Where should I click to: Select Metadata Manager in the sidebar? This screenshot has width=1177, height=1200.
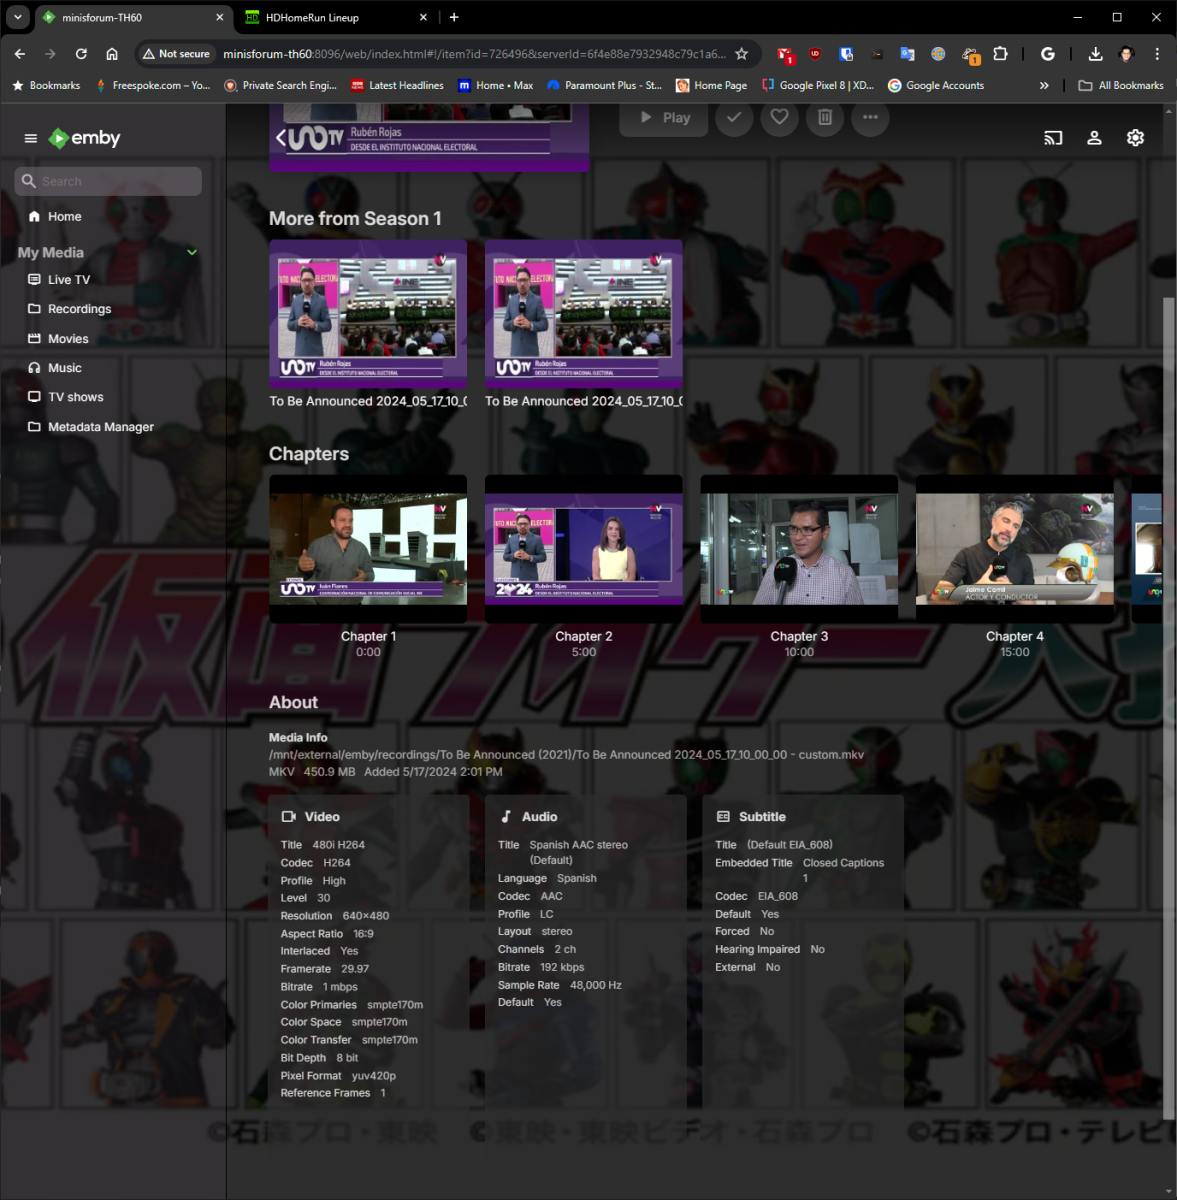tap(100, 426)
